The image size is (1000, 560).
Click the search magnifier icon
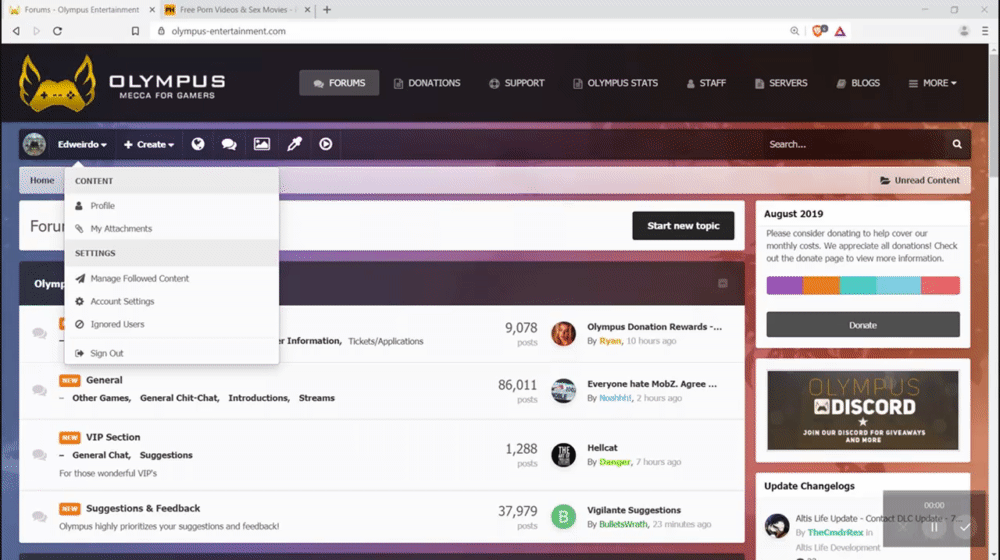(x=957, y=144)
